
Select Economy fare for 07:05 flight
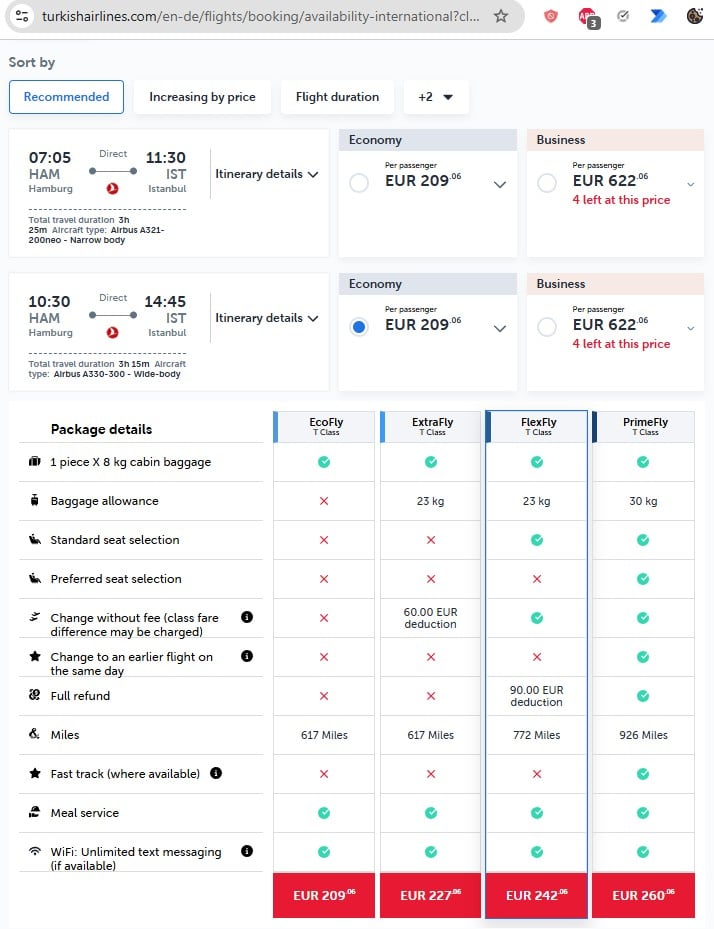pos(359,182)
